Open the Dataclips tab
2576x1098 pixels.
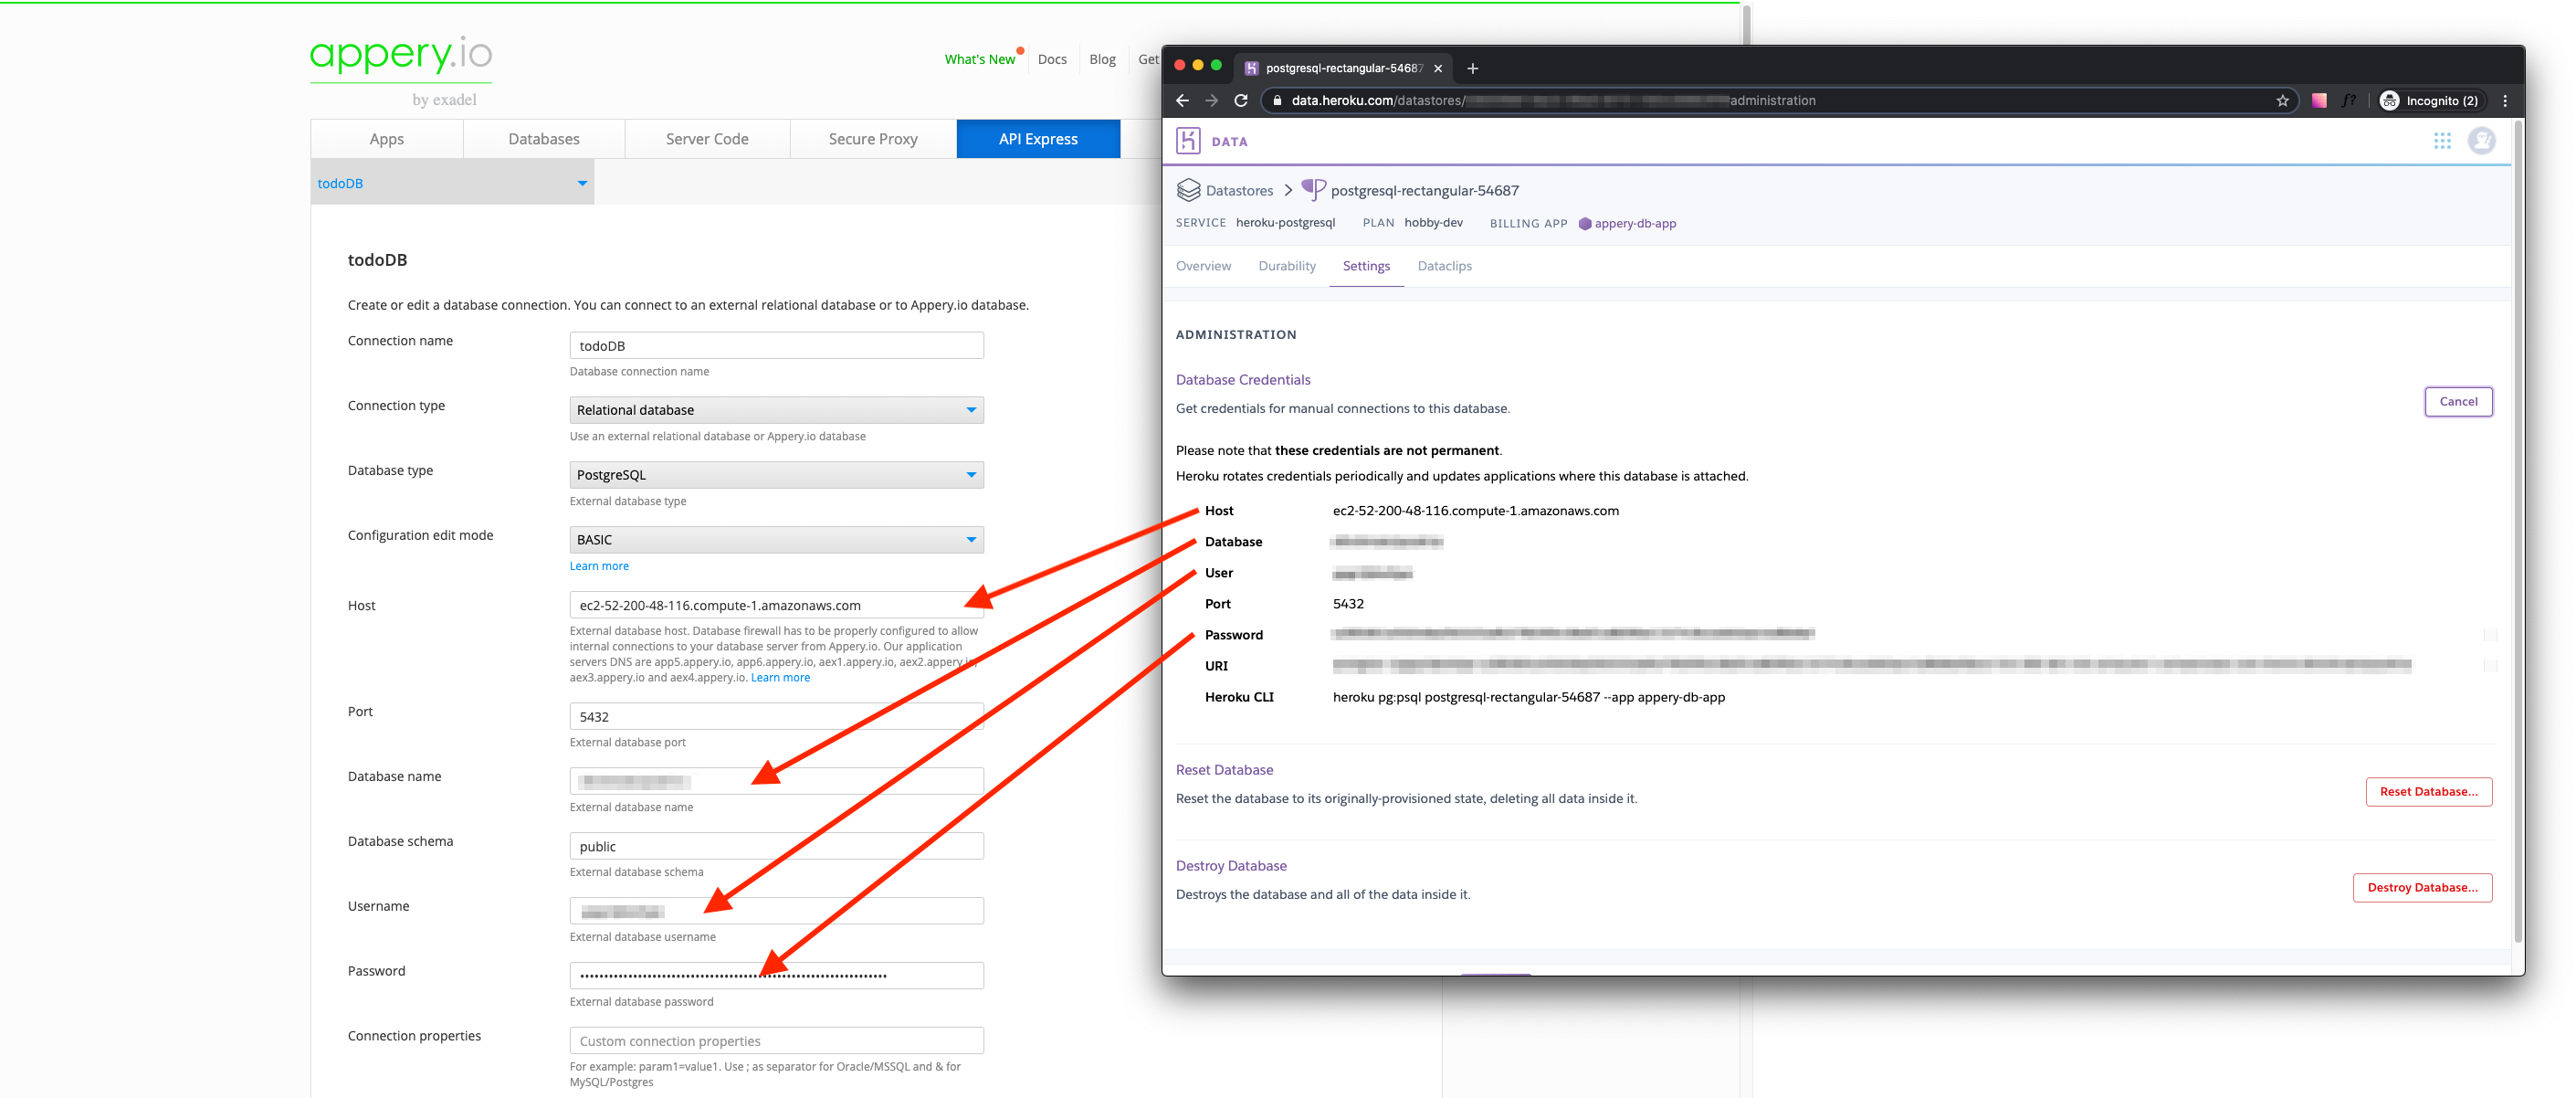pyautogui.click(x=1444, y=266)
